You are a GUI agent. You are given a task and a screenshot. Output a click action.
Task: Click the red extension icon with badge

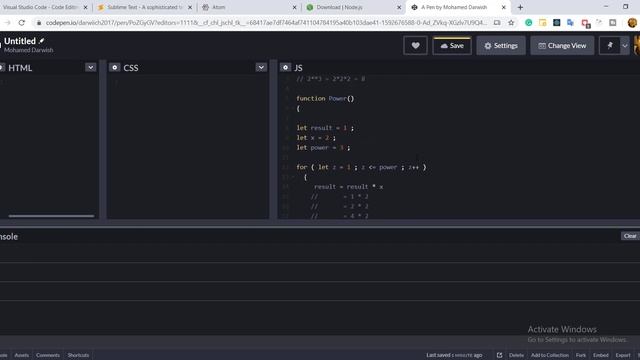point(585,24)
